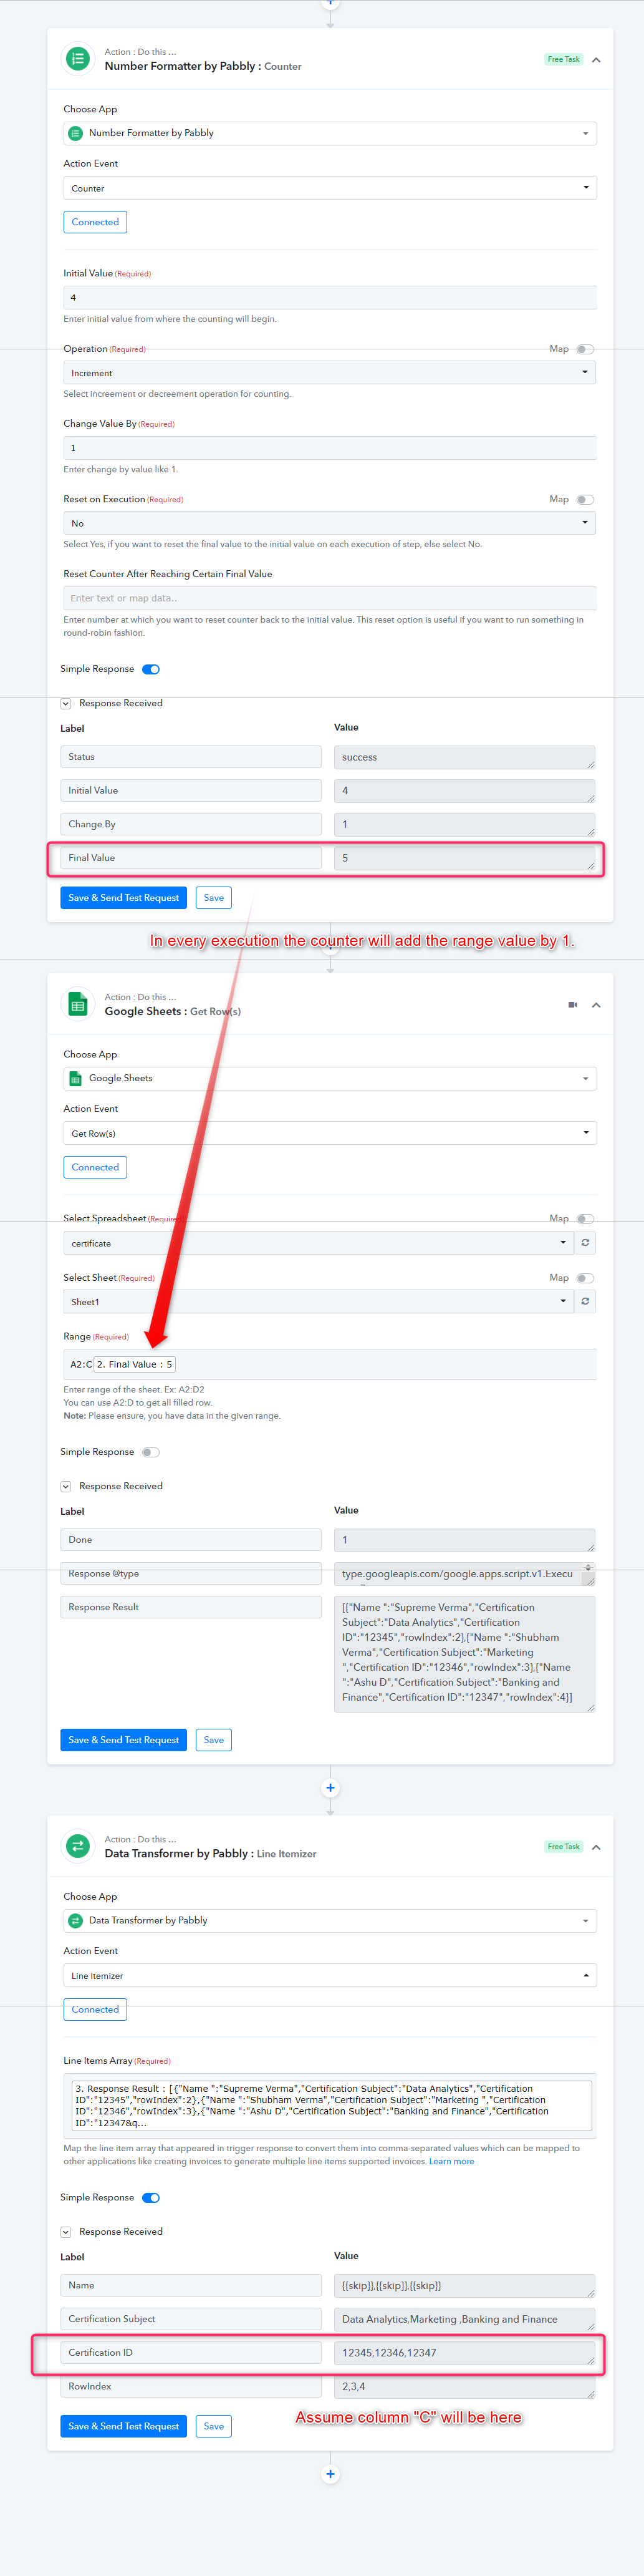Click the Initial Value field containing 4
Viewport: 644px width, 2576px height.
click(x=330, y=297)
